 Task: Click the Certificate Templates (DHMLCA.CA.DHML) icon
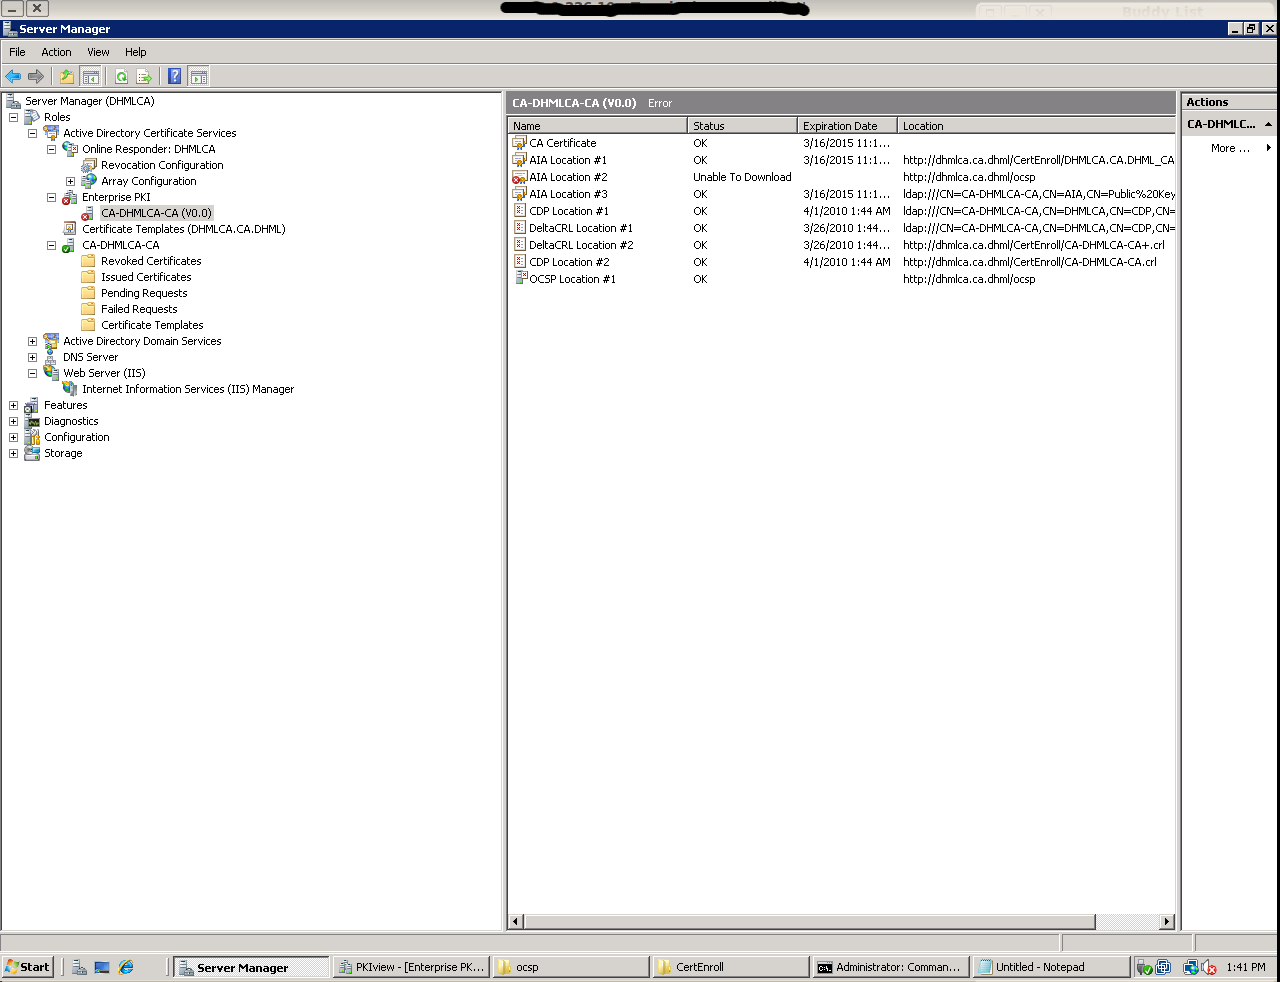coord(70,229)
